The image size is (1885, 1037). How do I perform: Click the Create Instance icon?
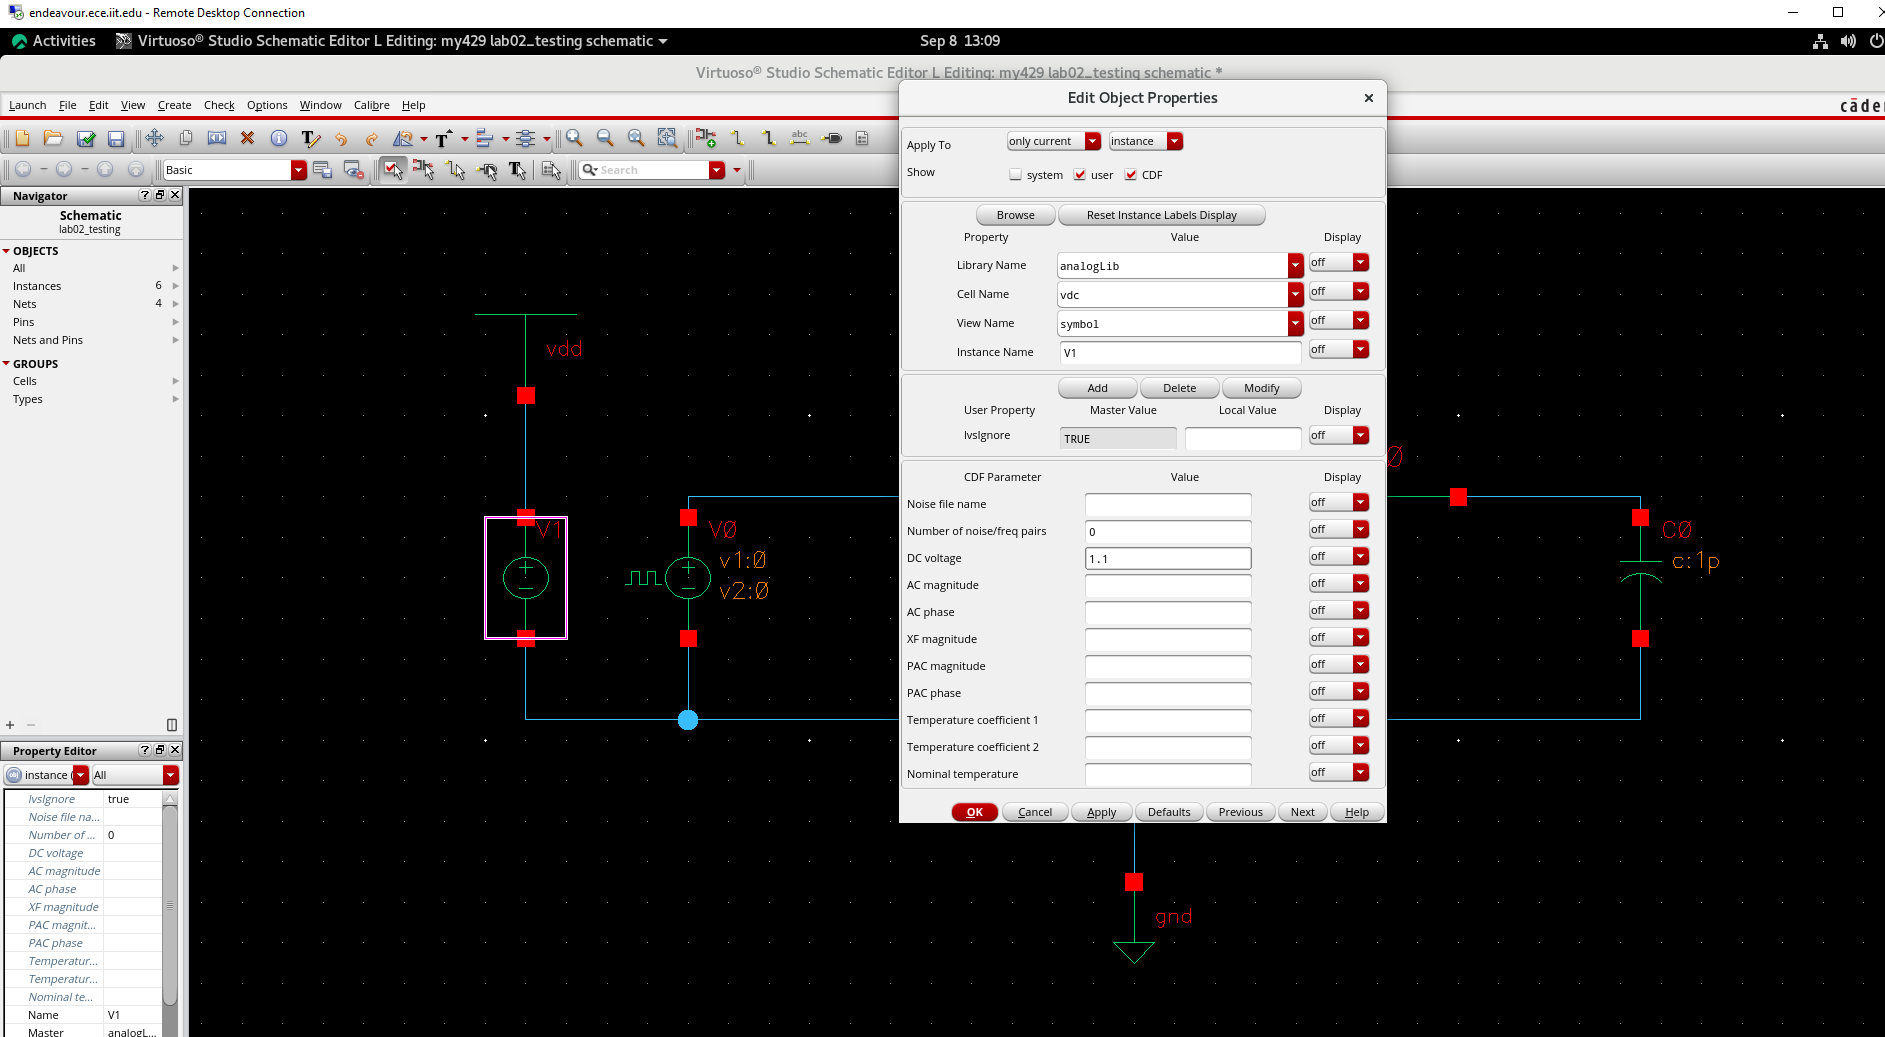(706, 138)
